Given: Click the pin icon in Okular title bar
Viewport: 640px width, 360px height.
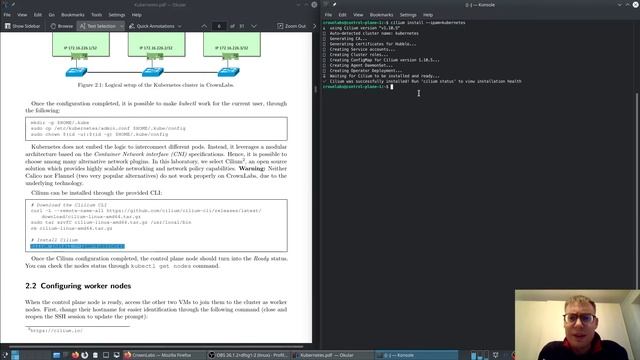Looking at the screenshot, I should [x=13, y=4].
